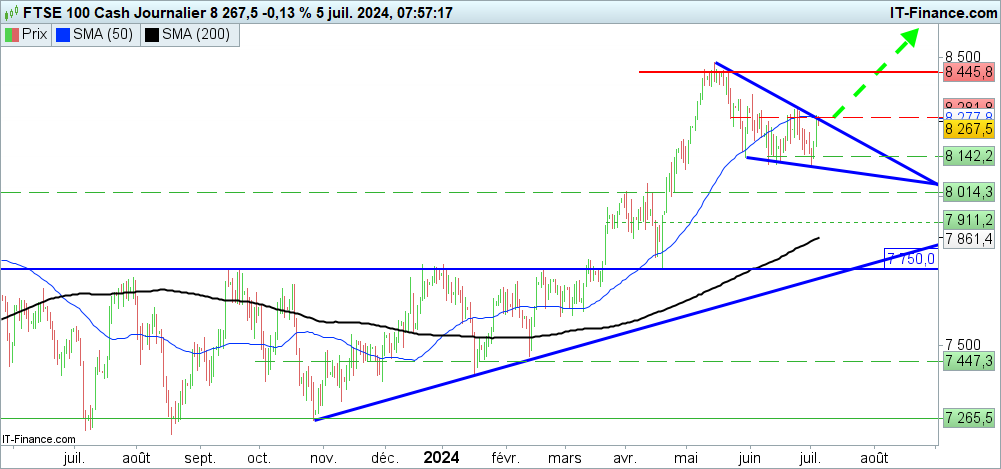Click the green 8 014,3 level label
This screenshot has width=1001, height=469.
[x=968, y=192]
